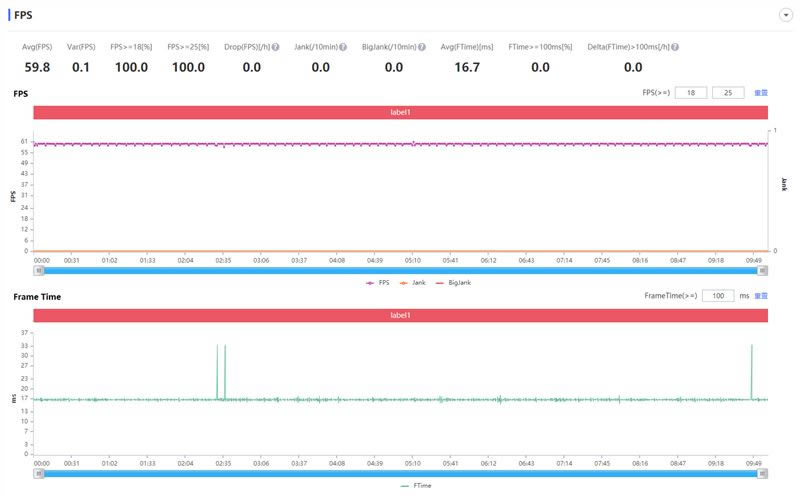The width and height of the screenshot is (800, 496).
Task: Click the Var(FPS) value 0.1
Action: [81, 67]
